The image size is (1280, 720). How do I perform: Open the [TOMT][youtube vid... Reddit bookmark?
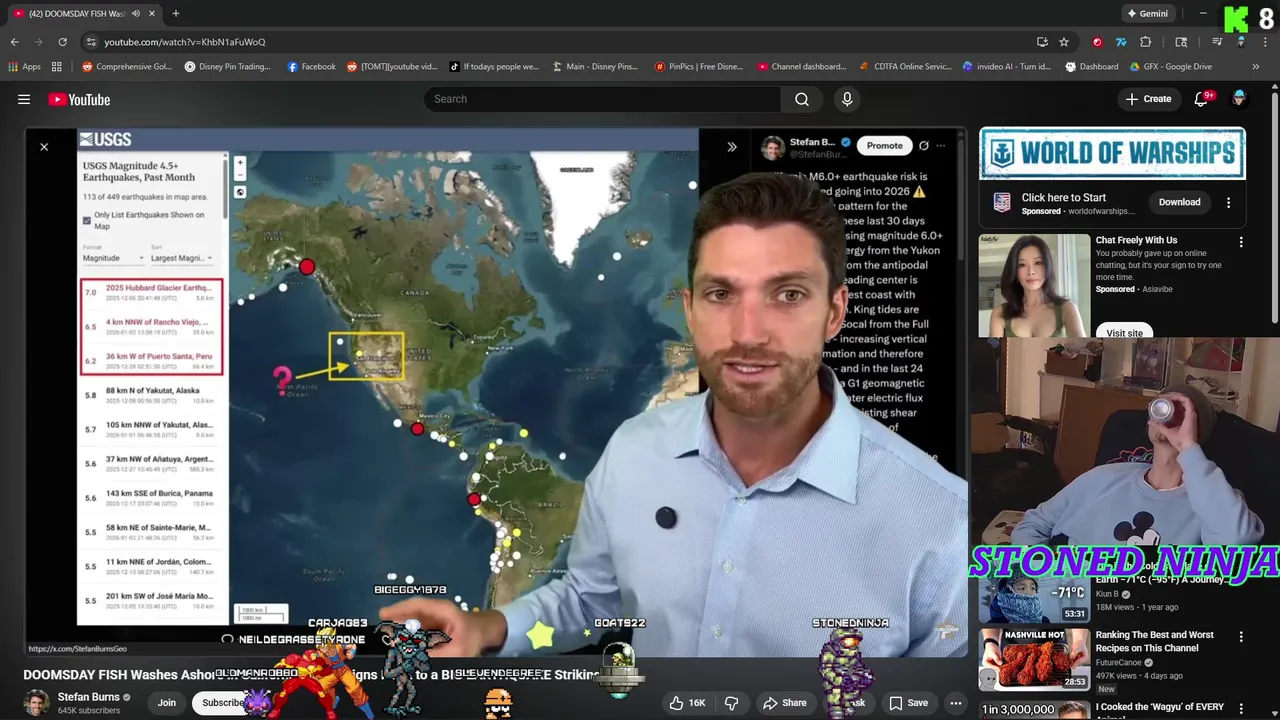tap(392, 67)
